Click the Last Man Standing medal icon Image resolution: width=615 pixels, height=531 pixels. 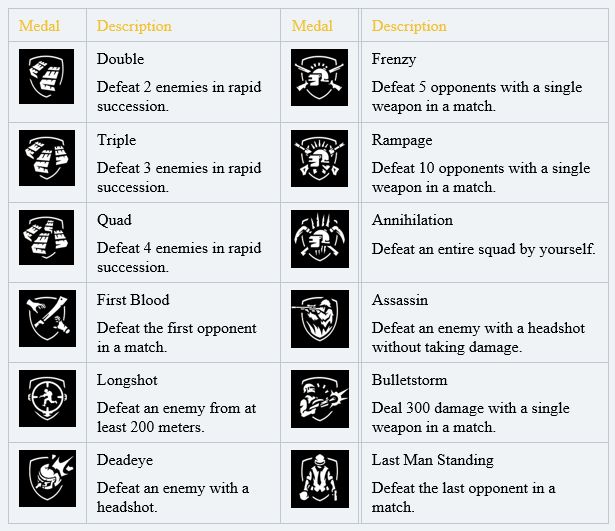point(320,478)
